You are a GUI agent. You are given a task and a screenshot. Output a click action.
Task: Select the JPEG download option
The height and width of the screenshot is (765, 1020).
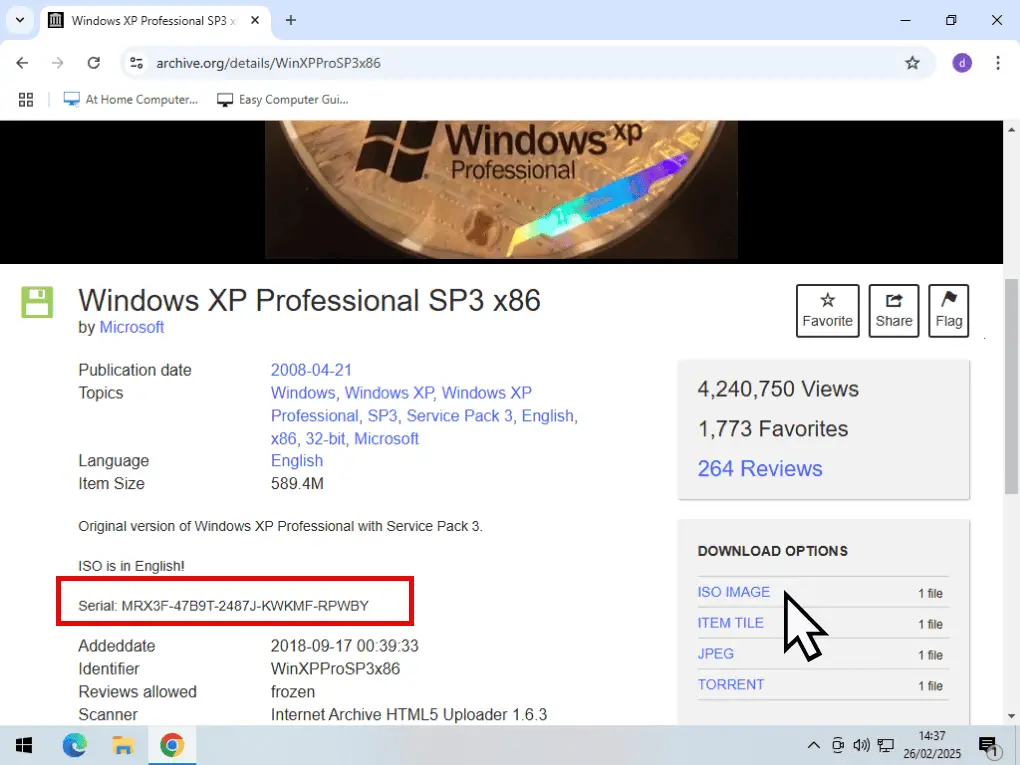716,654
